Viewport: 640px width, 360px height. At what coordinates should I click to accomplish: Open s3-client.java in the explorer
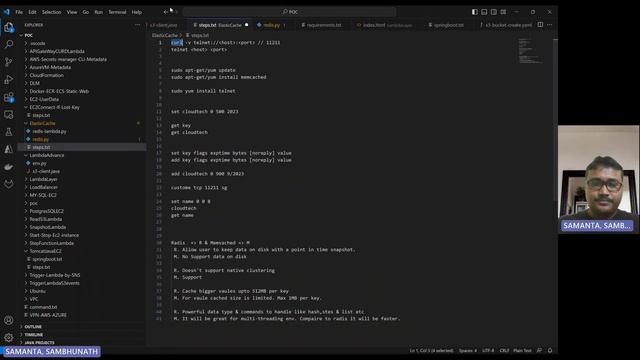point(46,171)
